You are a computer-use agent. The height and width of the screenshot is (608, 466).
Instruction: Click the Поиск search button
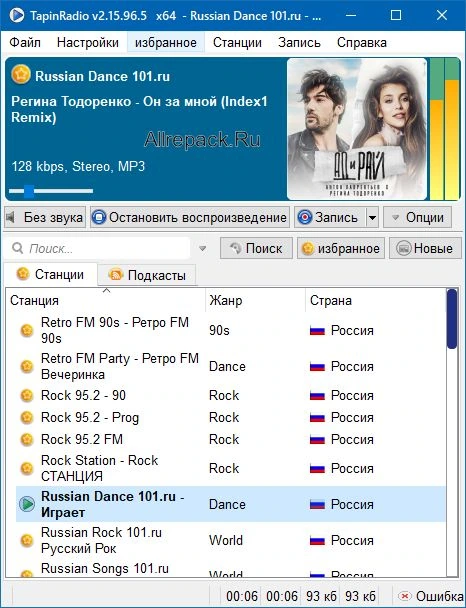click(x=256, y=248)
